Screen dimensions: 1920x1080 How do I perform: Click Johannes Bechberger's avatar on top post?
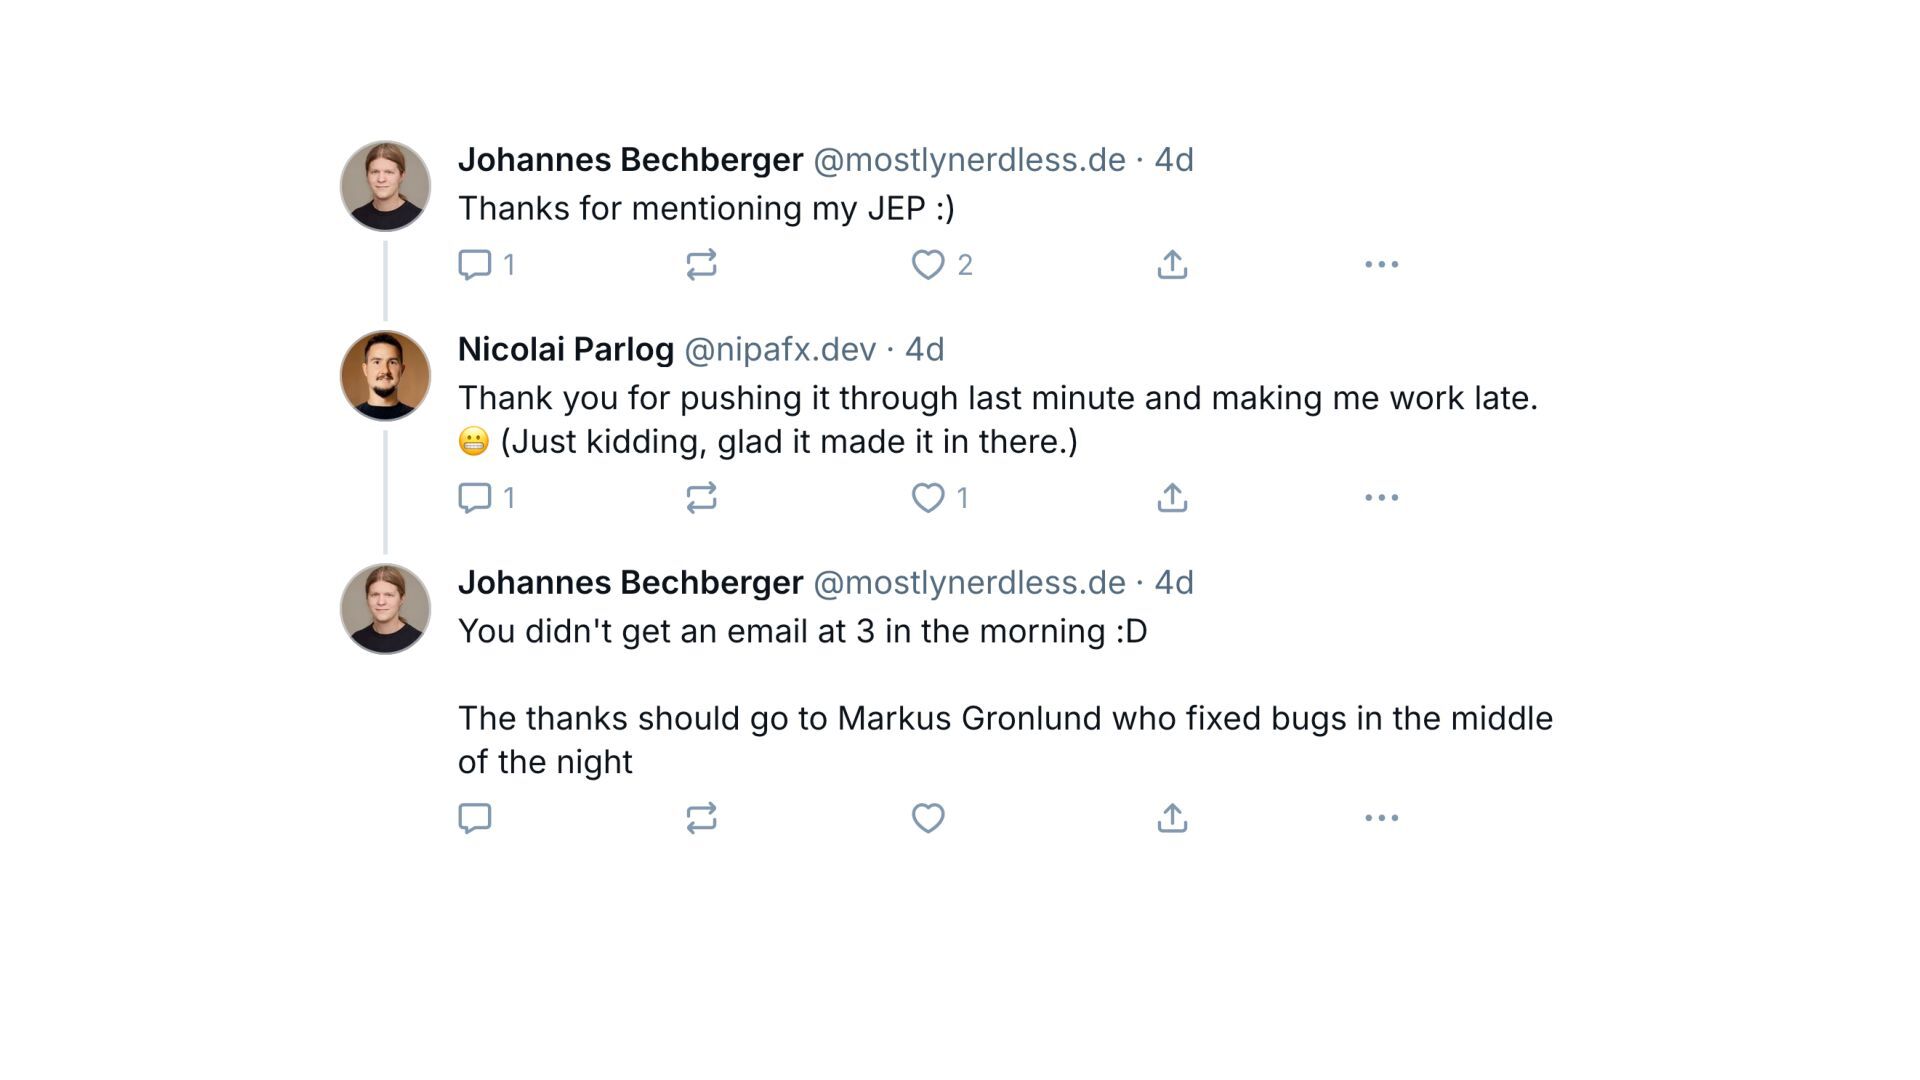point(385,186)
